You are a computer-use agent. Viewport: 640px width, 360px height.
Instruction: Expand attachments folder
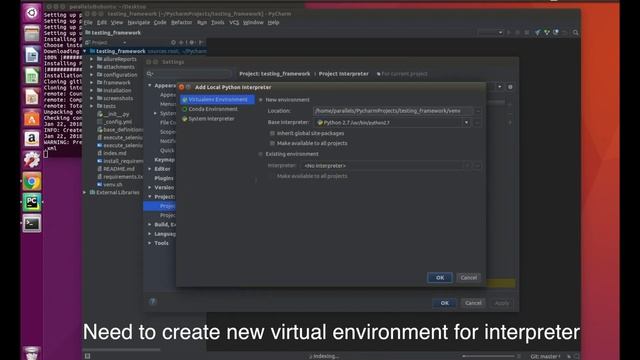[x=91, y=67]
